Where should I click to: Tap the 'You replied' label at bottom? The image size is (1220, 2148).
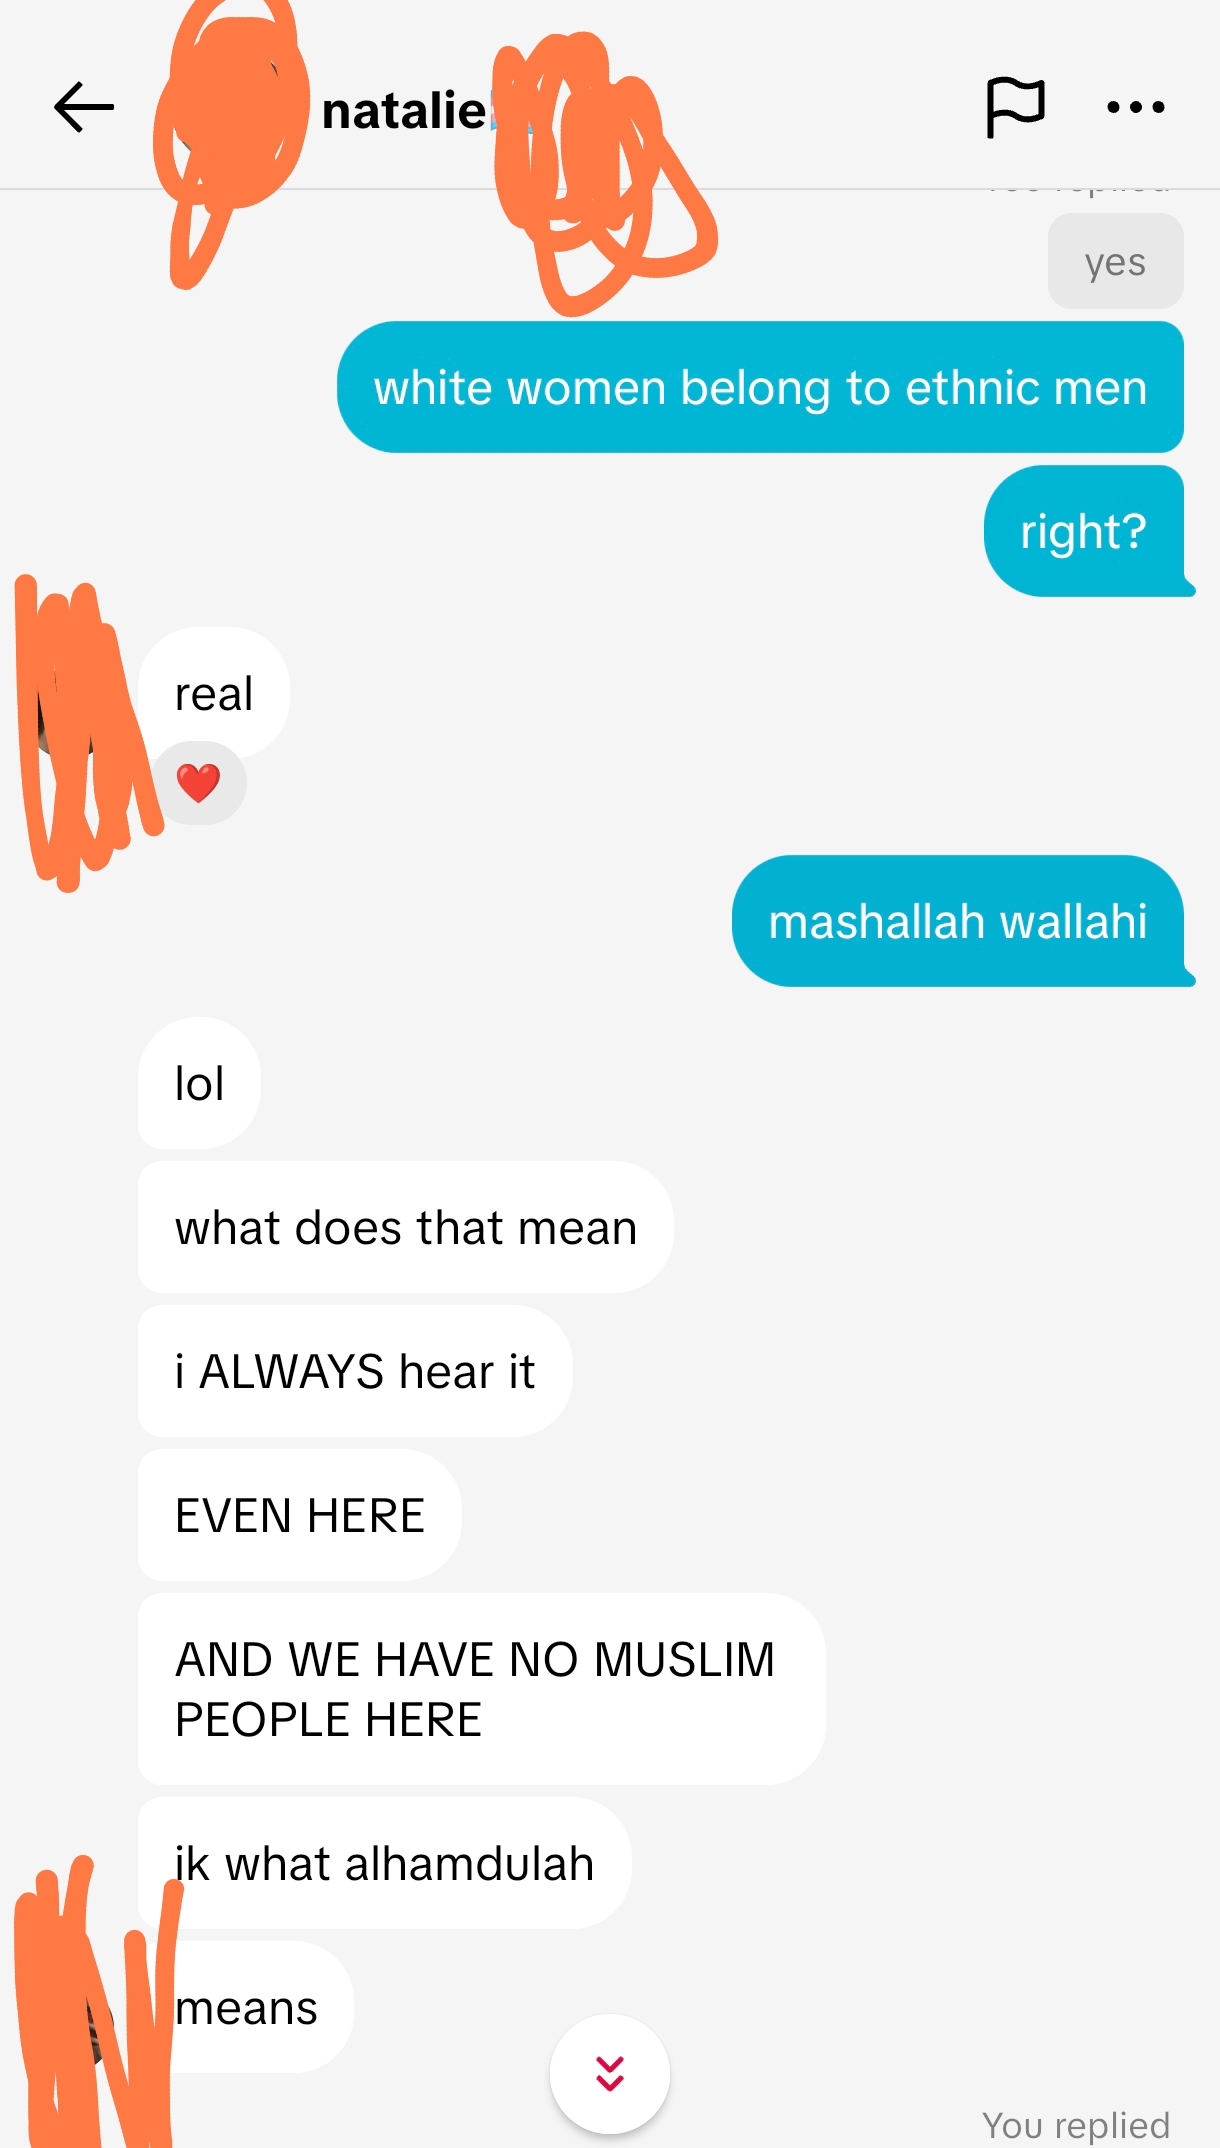coord(1076,2124)
